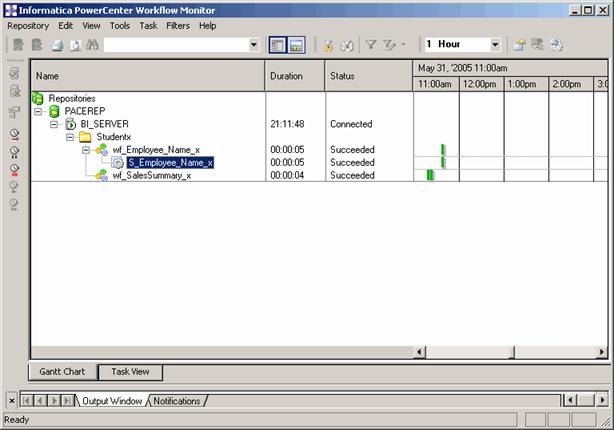The image size is (614, 430).
Task: Select the S_Employee_Name_x session
Action: pyautogui.click(x=170, y=163)
